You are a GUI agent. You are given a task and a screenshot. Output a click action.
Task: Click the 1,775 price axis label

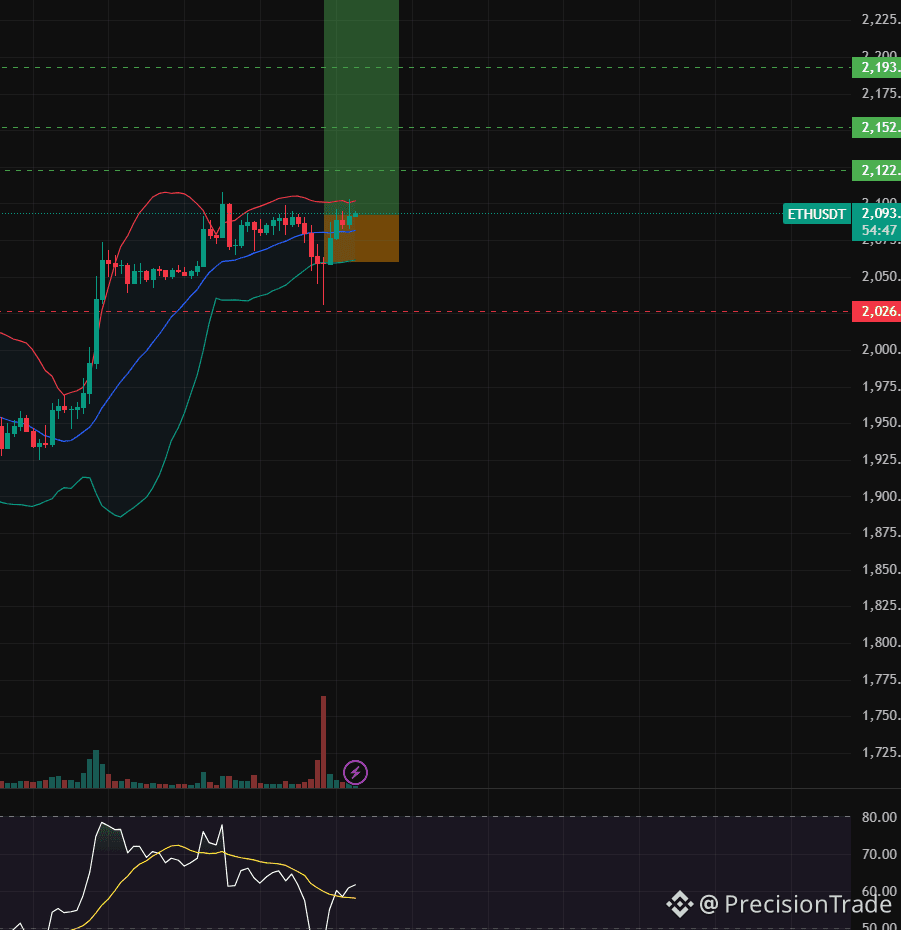pos(880,680)
